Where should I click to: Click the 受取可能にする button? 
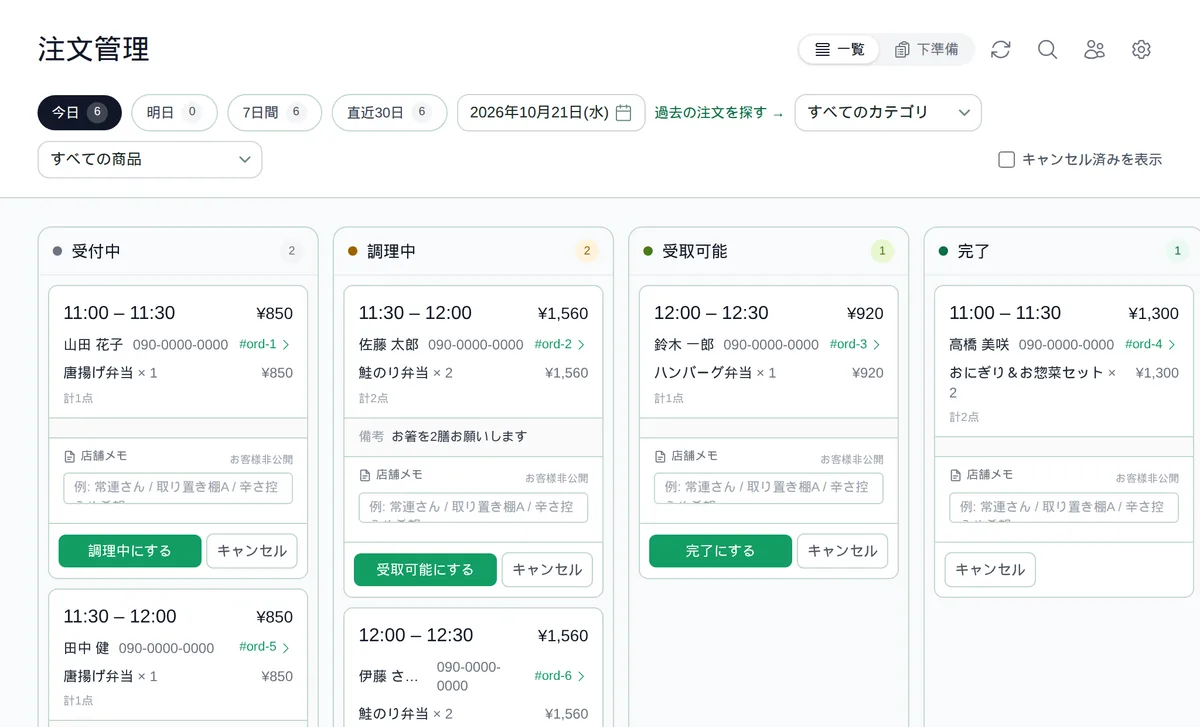coord(425,570)
